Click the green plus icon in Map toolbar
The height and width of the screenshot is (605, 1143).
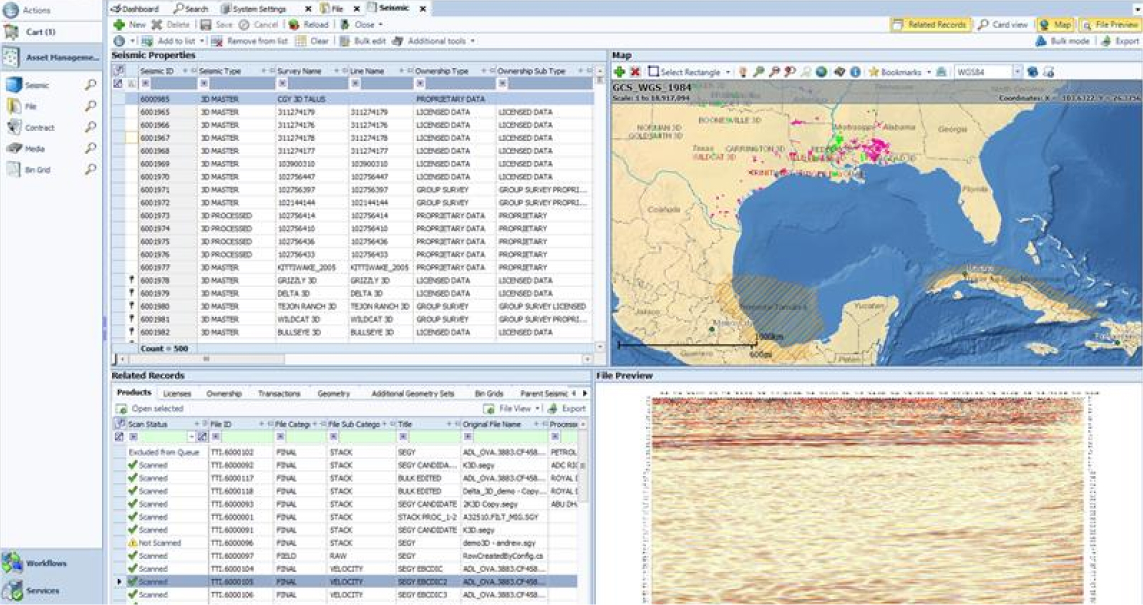tap(620, 72)
